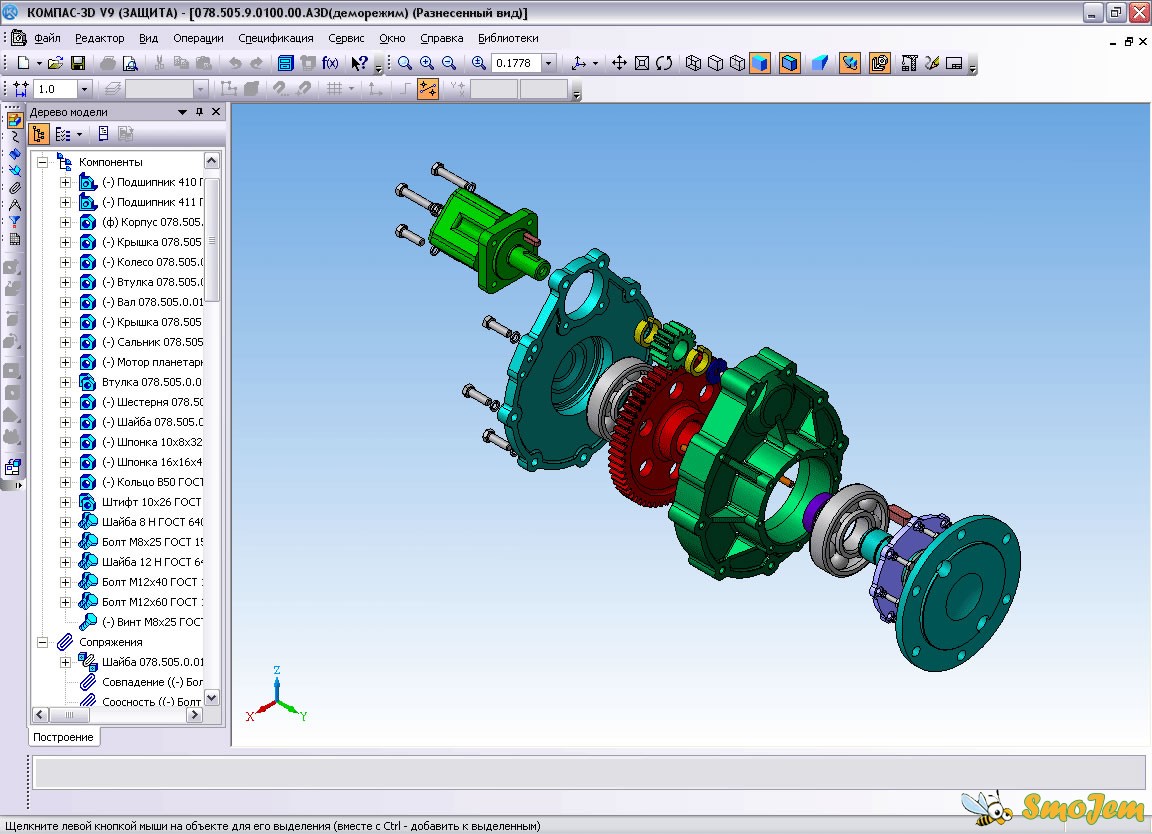The width and height of the screenshot is (1152, 834).
Task: Toggle shaded-with-edges display mode
Action: tap(790, 63)
